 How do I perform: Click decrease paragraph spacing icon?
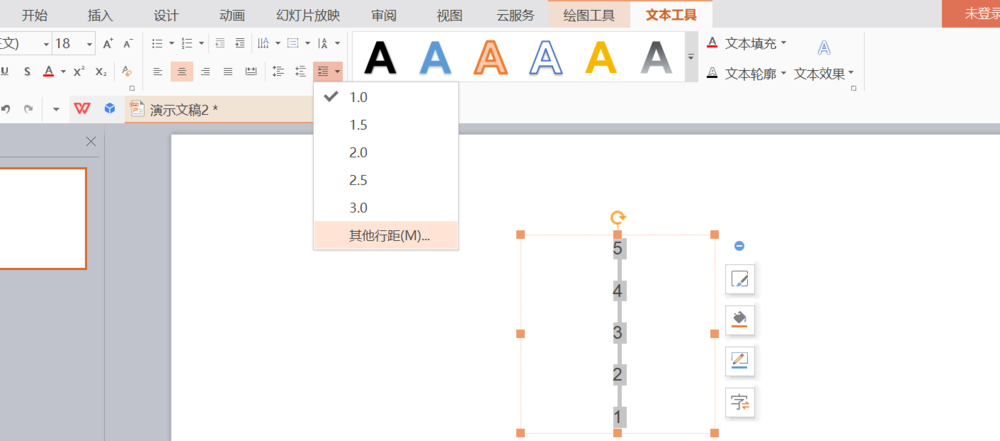click(x=300, y=71)
